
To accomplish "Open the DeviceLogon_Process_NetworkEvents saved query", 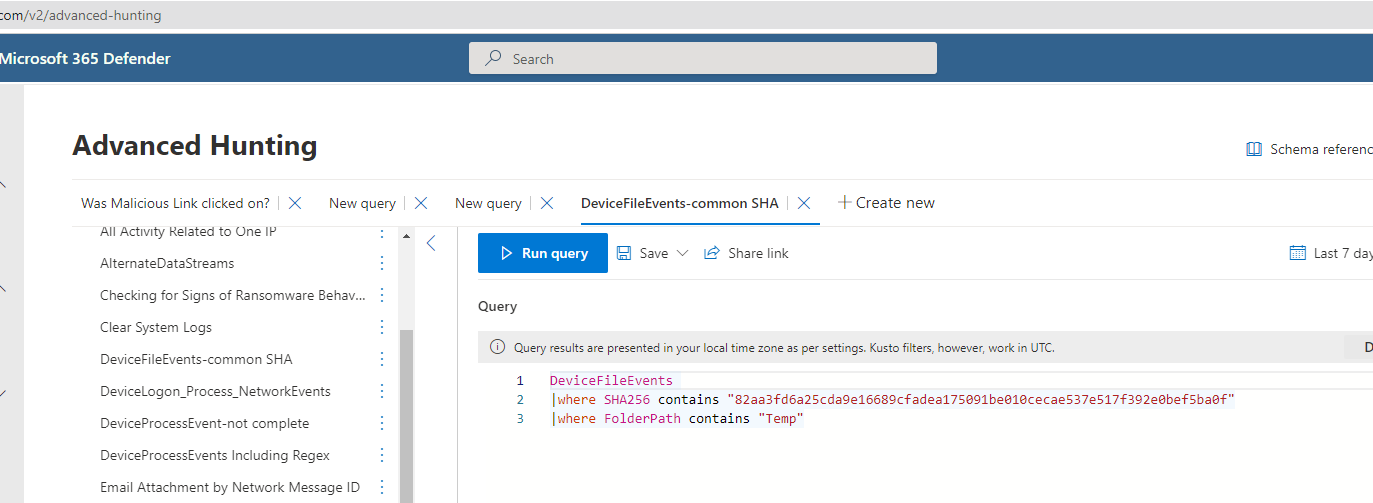I will coord(215,391).
